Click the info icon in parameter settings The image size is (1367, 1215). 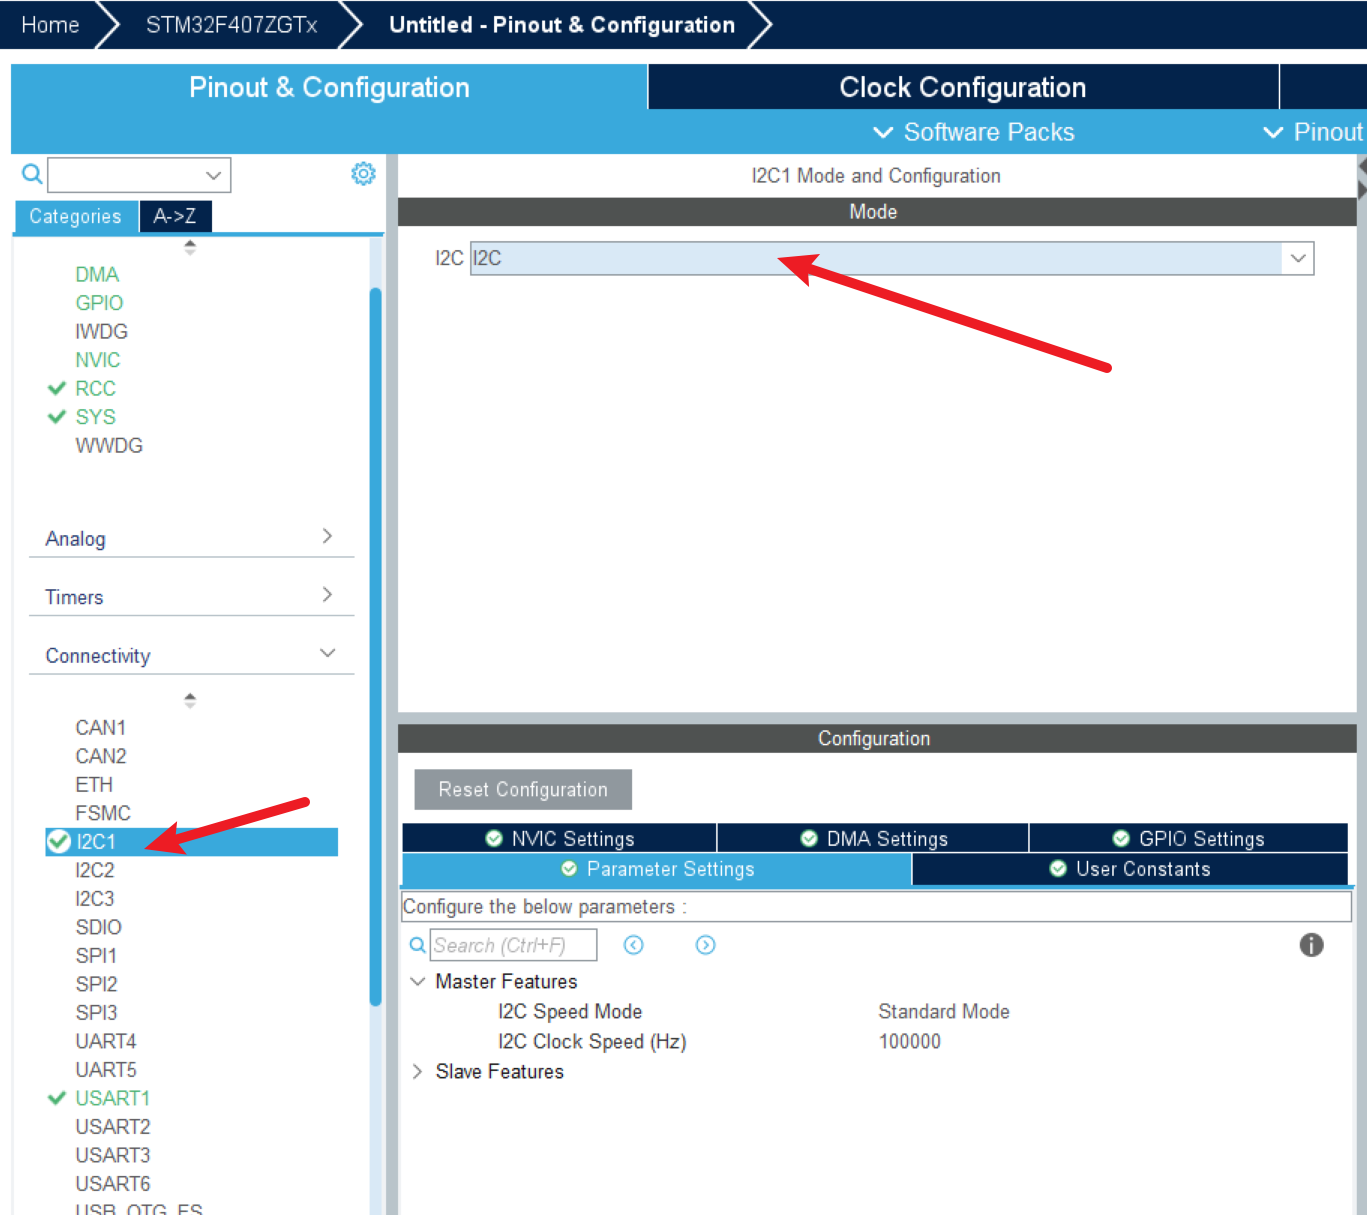[x=1311, y=945]
